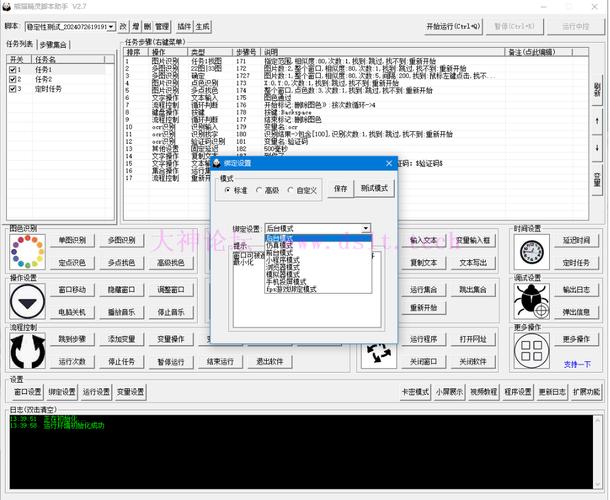
Task: Click the color wheel icon in 图色识别
Action: [28, 250]
